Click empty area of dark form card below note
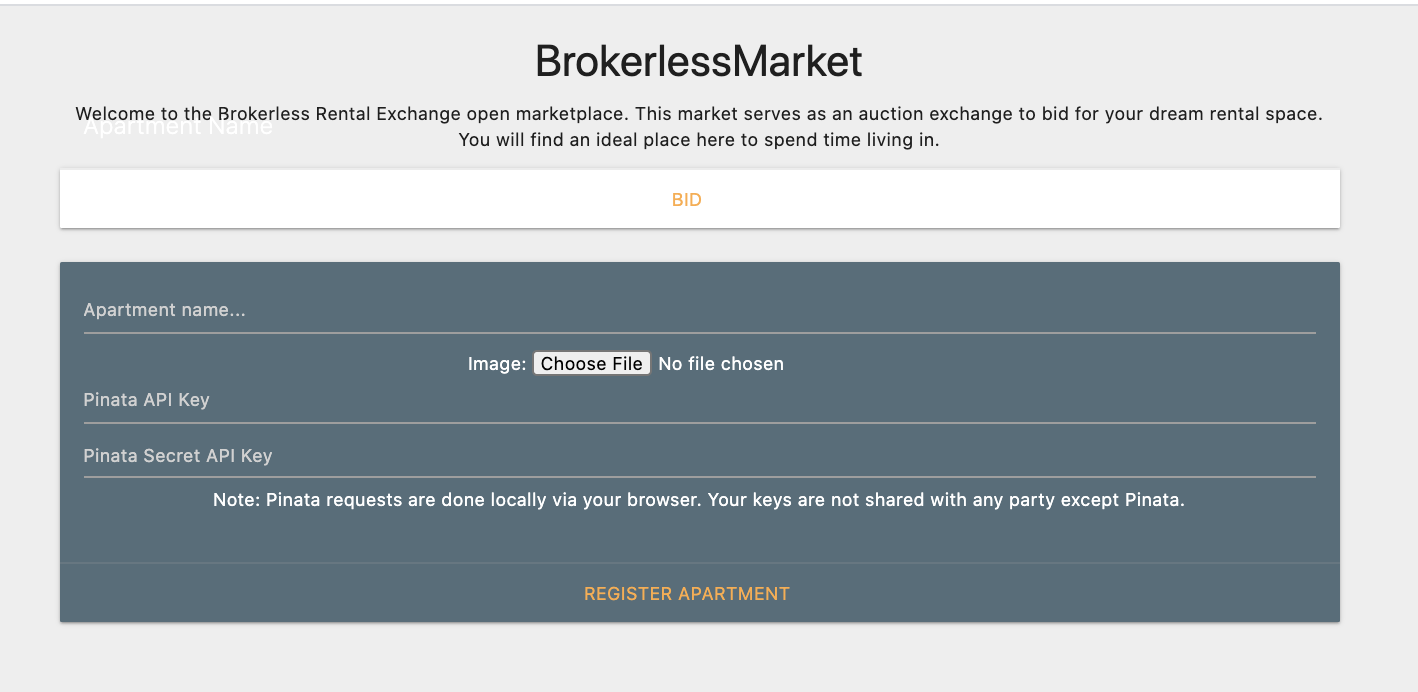This screenshot has height=692, width=1418. (699, 538)
